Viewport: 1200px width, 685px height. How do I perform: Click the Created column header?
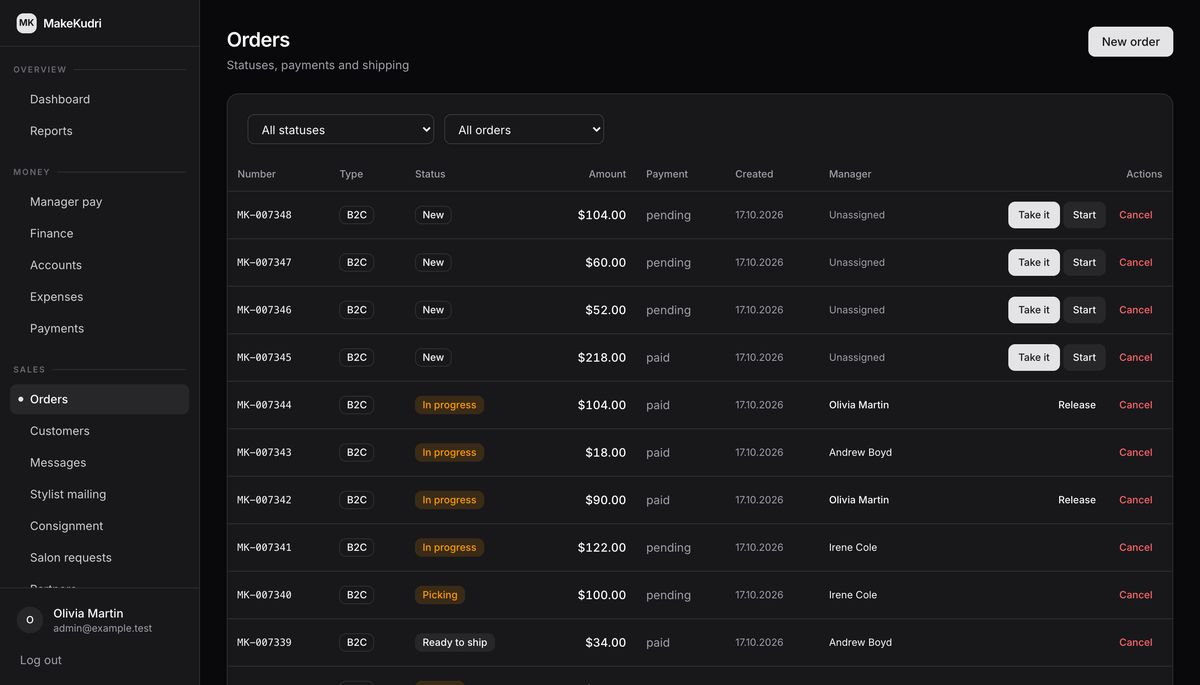pyautogui.click(x=754, y=174)
